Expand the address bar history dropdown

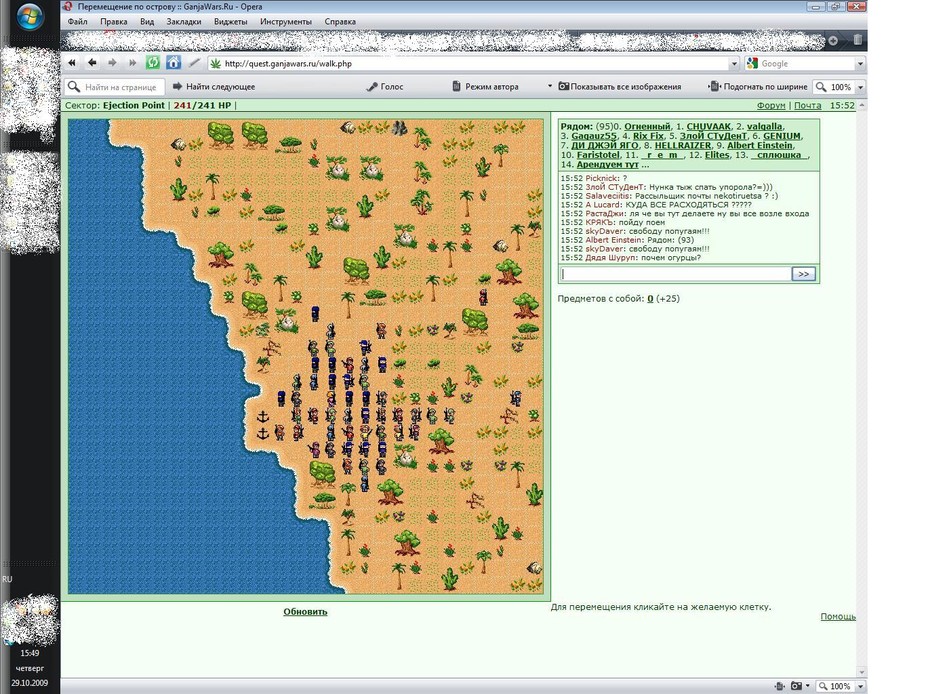click(x=734, y=63)
